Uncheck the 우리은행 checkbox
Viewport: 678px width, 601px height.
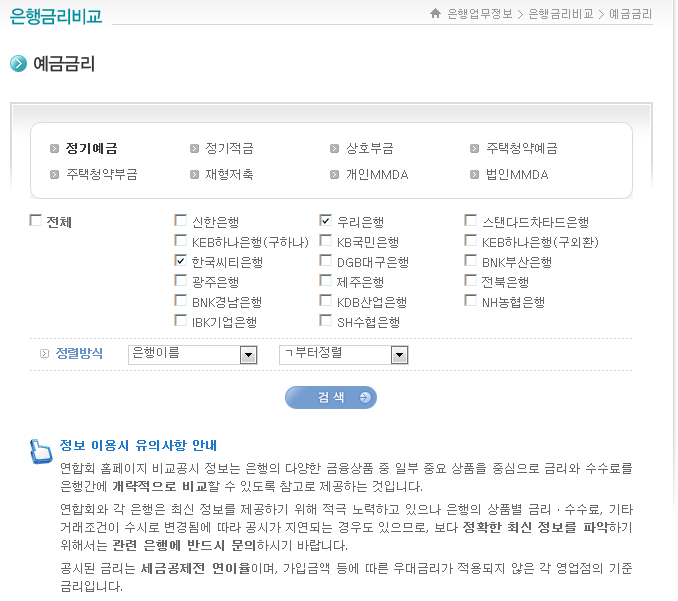point(326,221)
